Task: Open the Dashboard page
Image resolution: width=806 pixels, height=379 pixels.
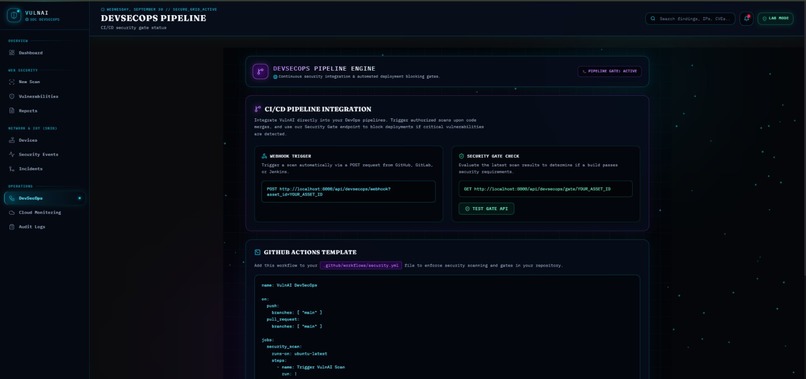Action: 45,52
